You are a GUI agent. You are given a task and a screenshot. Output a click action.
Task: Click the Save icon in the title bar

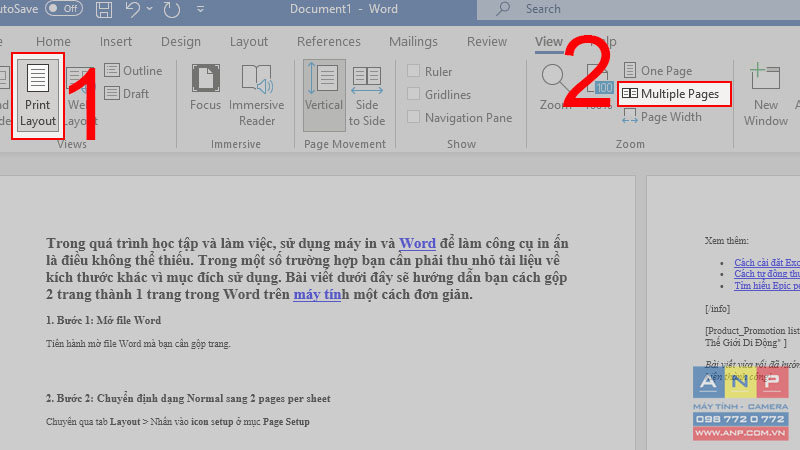(104, 9)
